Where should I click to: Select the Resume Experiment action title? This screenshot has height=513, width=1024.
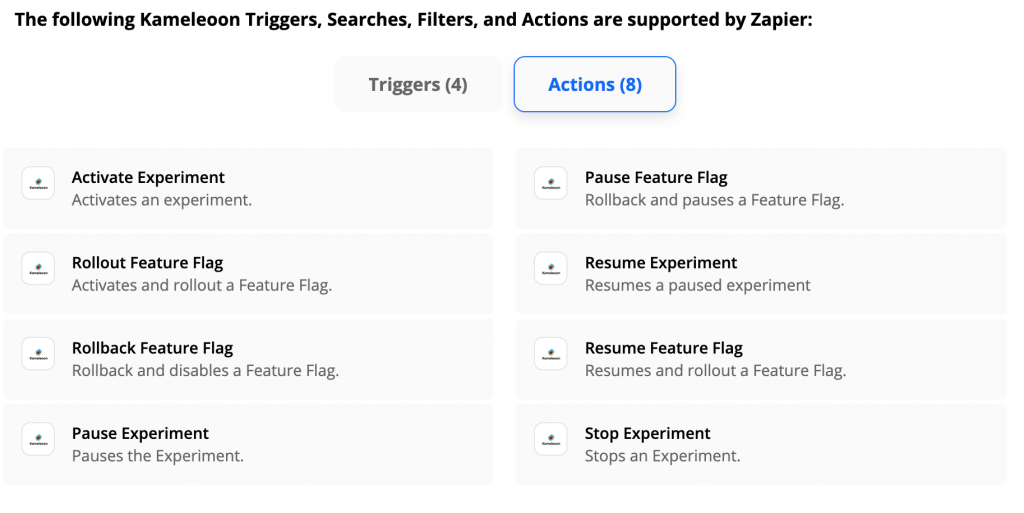click(x=661, y=263)
